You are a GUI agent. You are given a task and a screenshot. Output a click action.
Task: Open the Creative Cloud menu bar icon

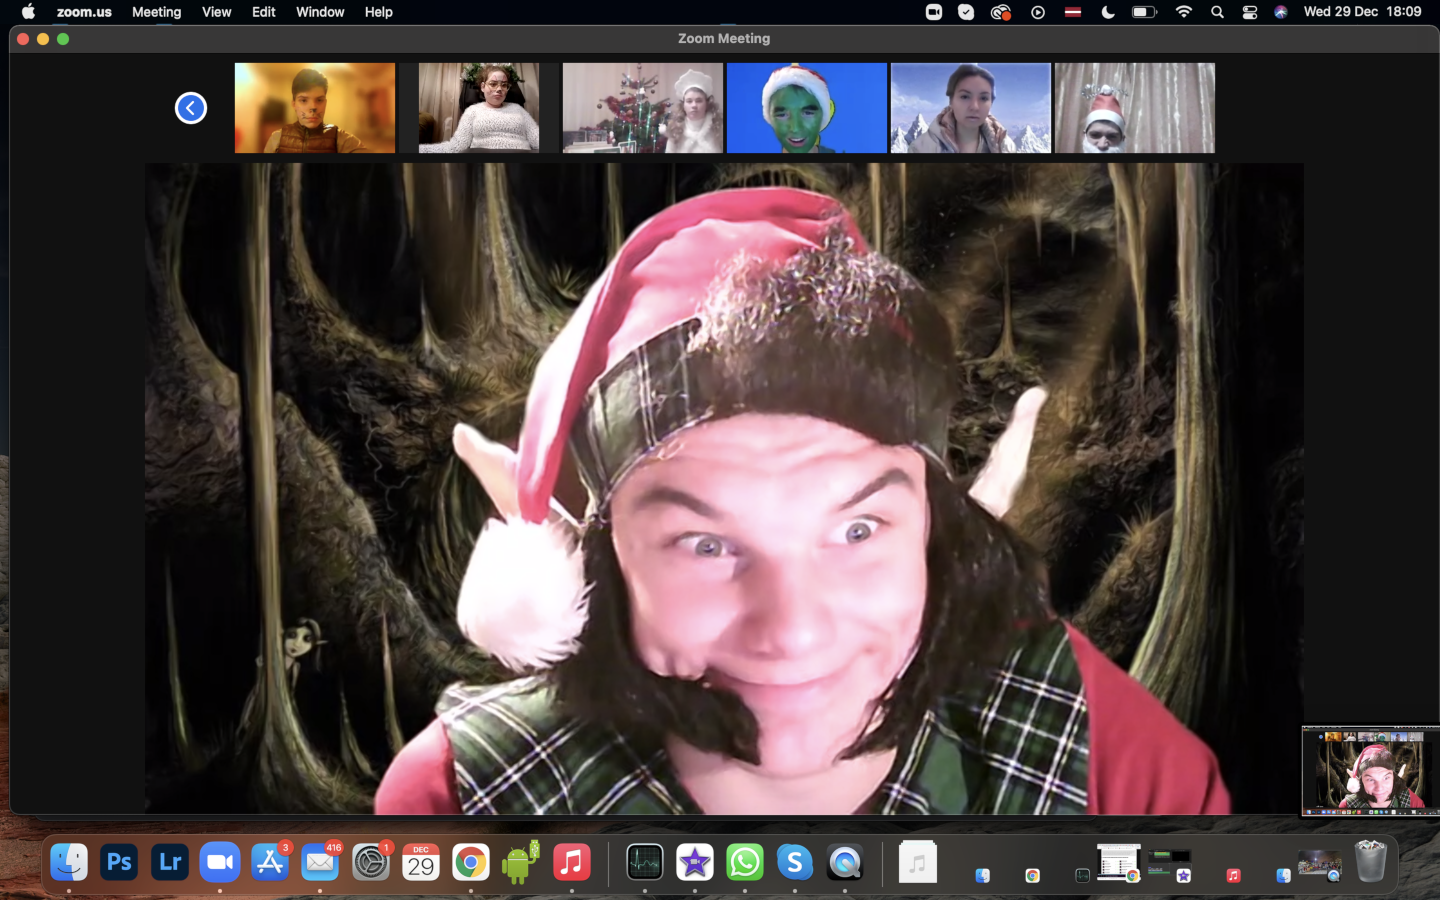coord(1001,12)
